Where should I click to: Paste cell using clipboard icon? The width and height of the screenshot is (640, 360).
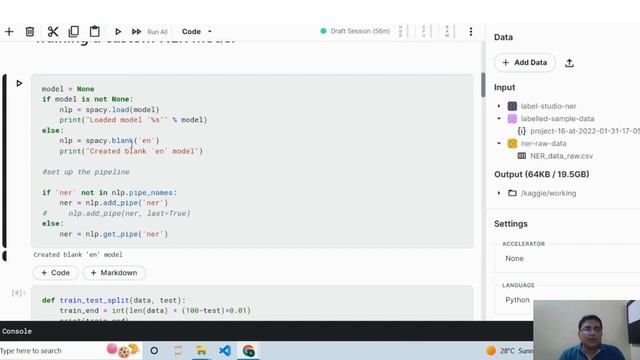pos(94,31)
